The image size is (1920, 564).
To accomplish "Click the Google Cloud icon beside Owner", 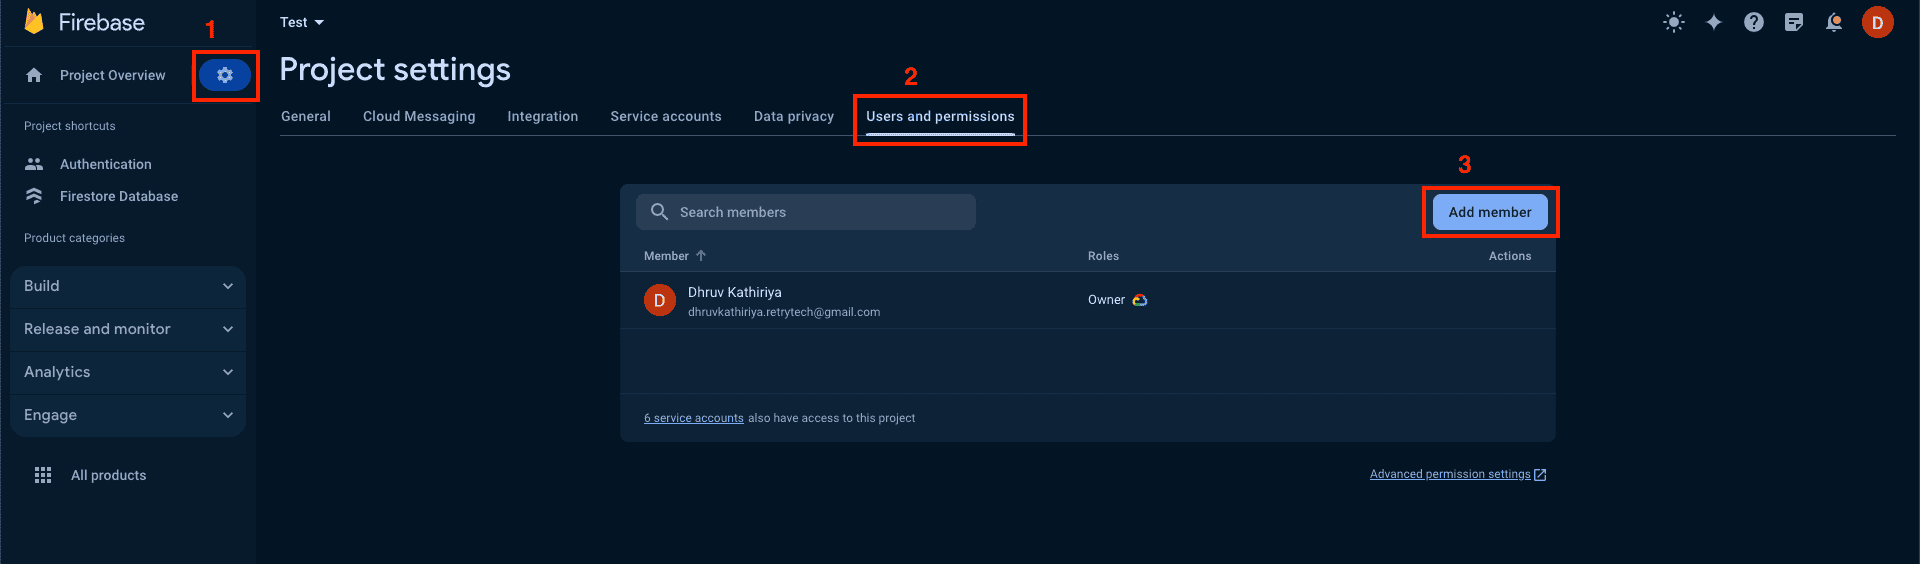I will coord(1140,300).
